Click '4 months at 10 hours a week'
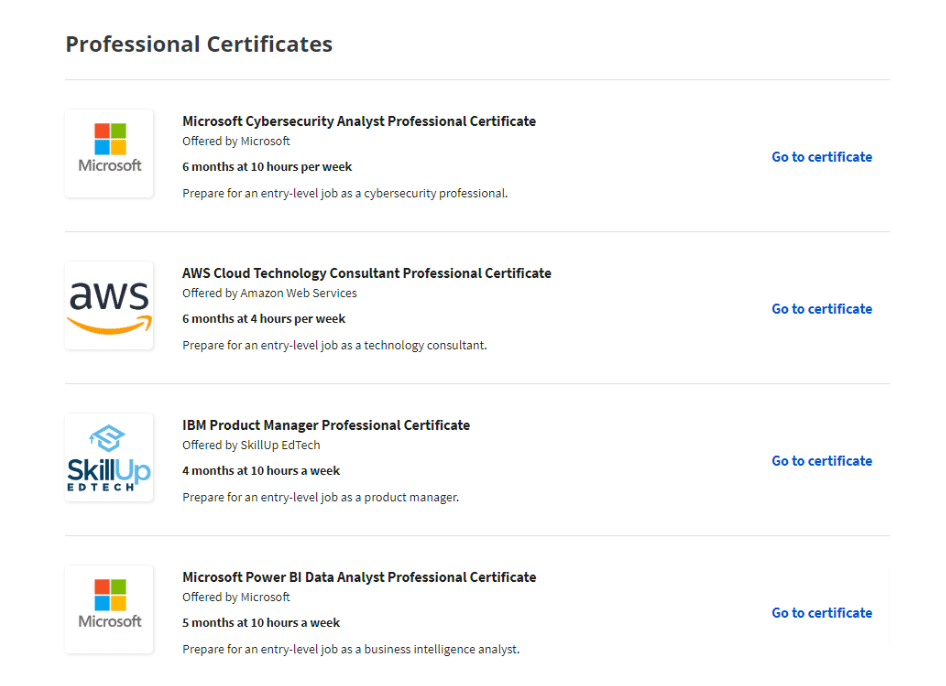Viewport: 946px width, 686px height. pyautogui.click(x=261, y=471)
